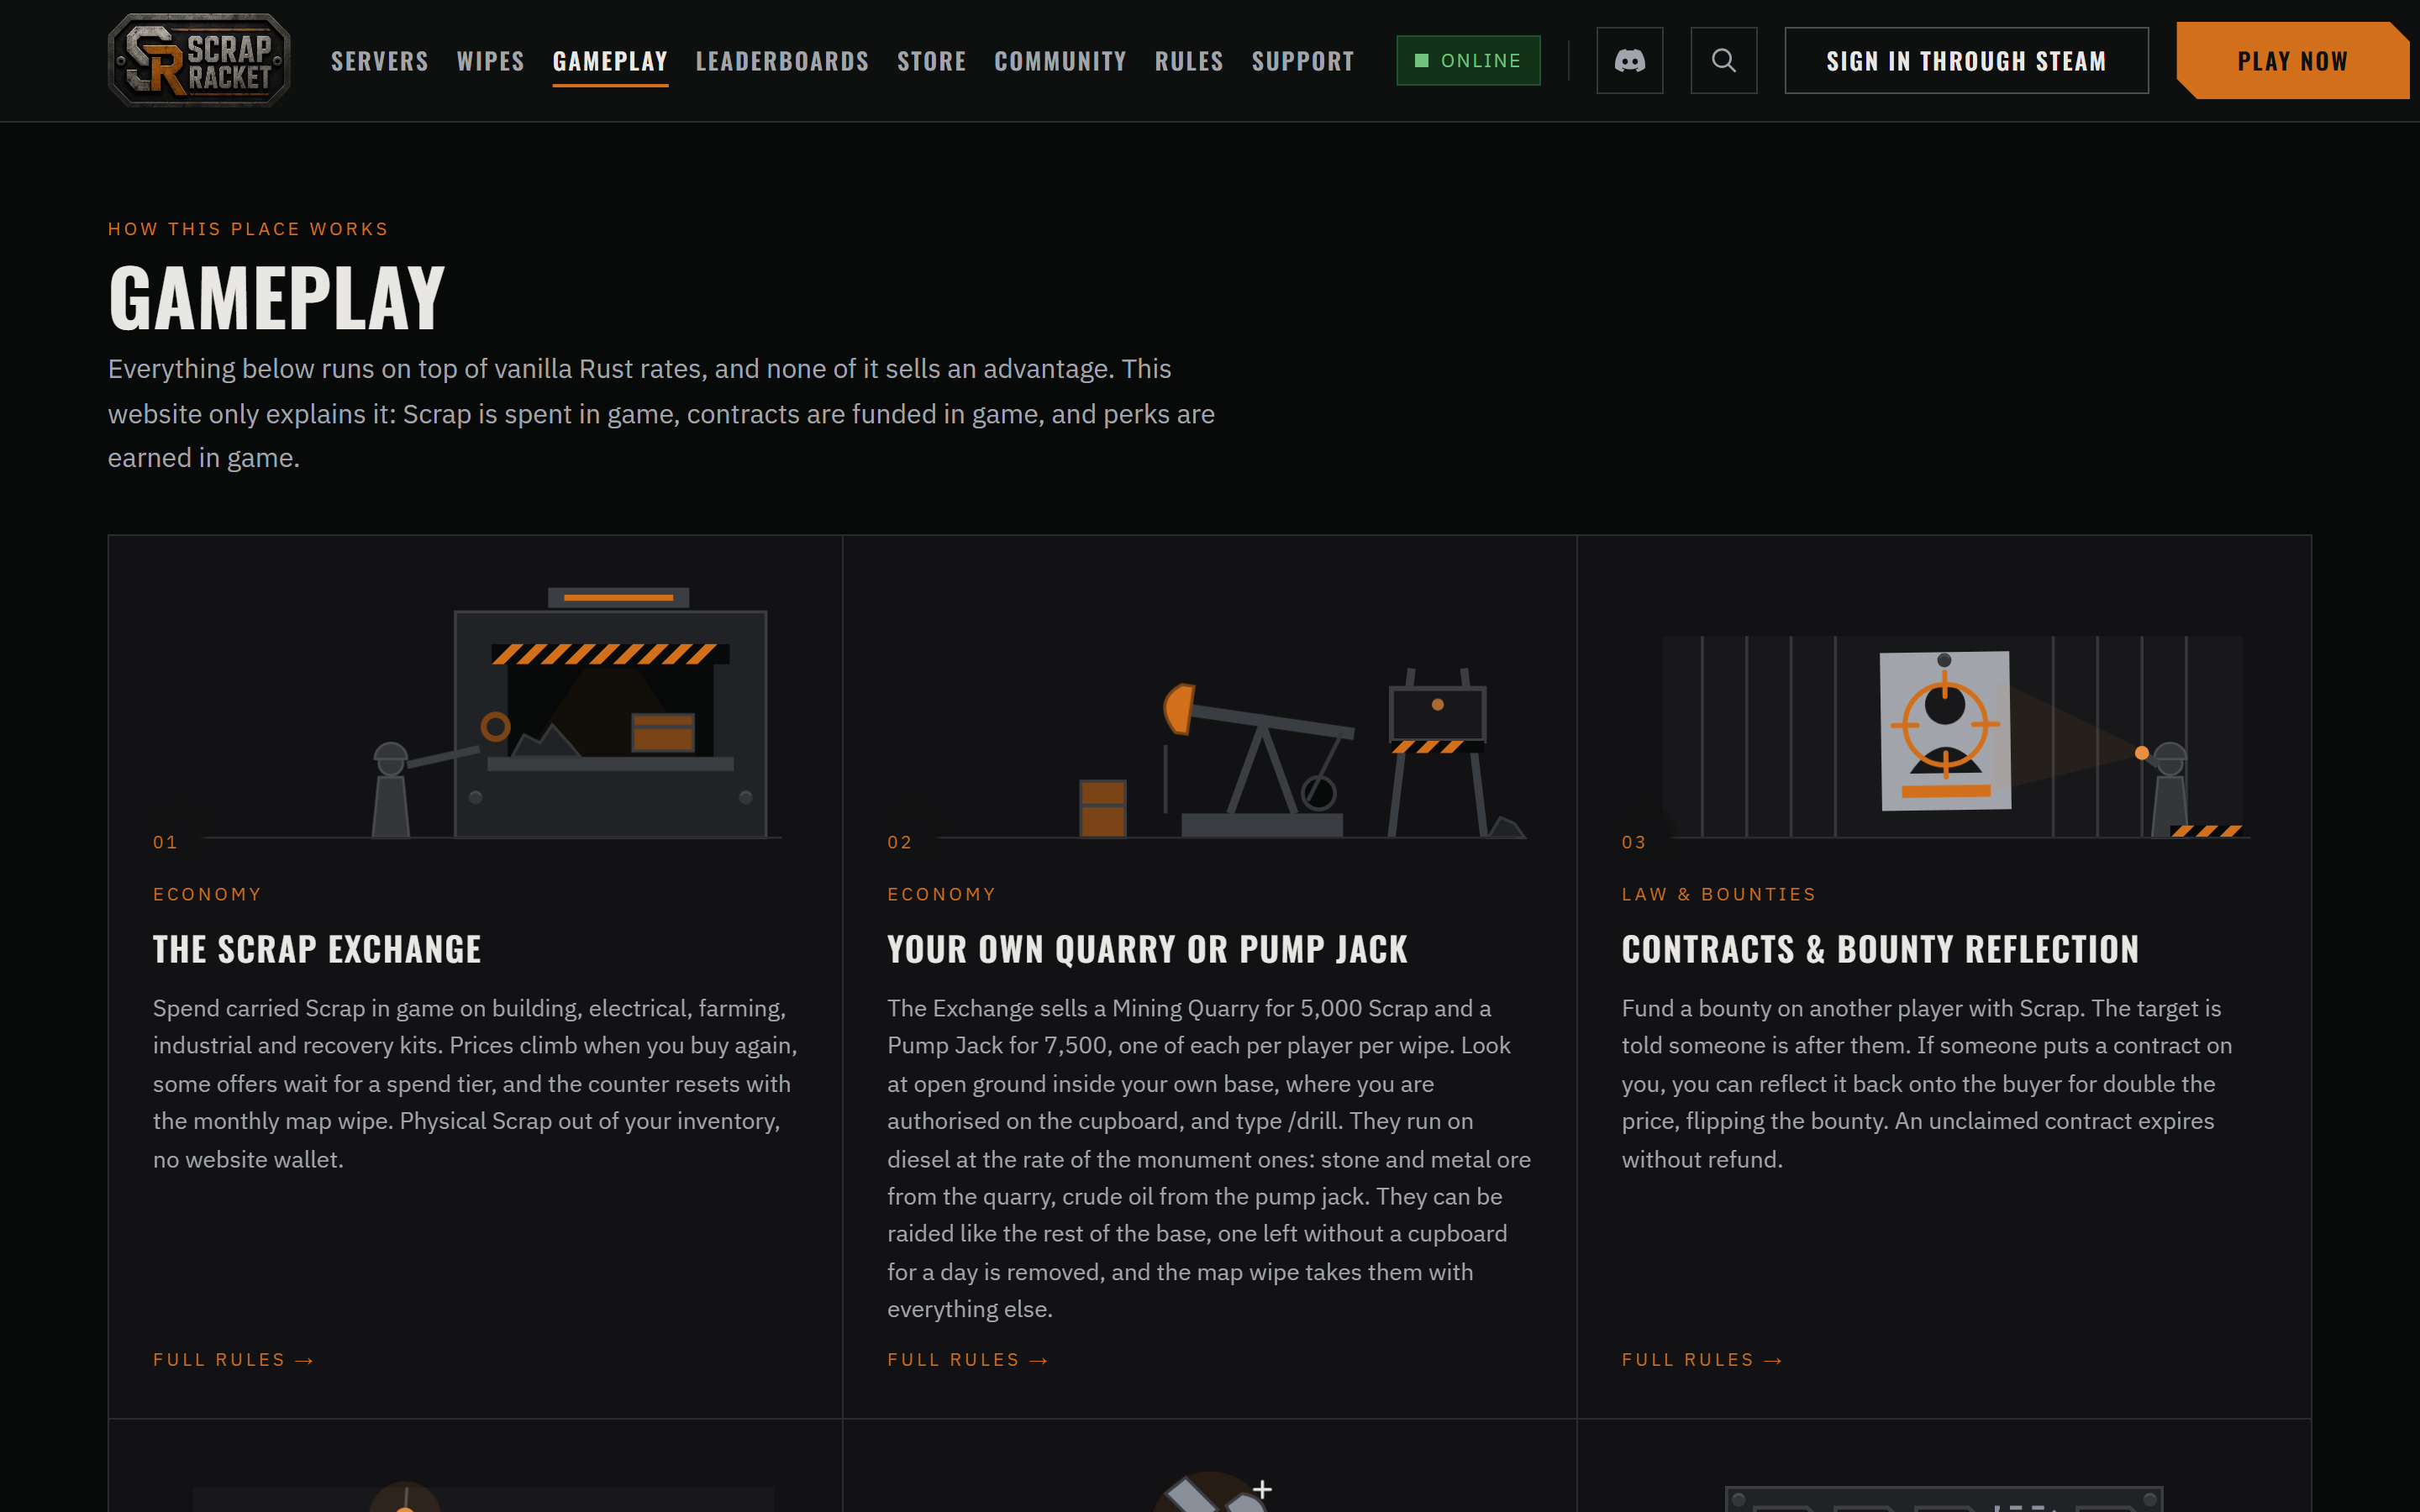
Task: Select the Gameplay nav tab
Action: (610, 61)
